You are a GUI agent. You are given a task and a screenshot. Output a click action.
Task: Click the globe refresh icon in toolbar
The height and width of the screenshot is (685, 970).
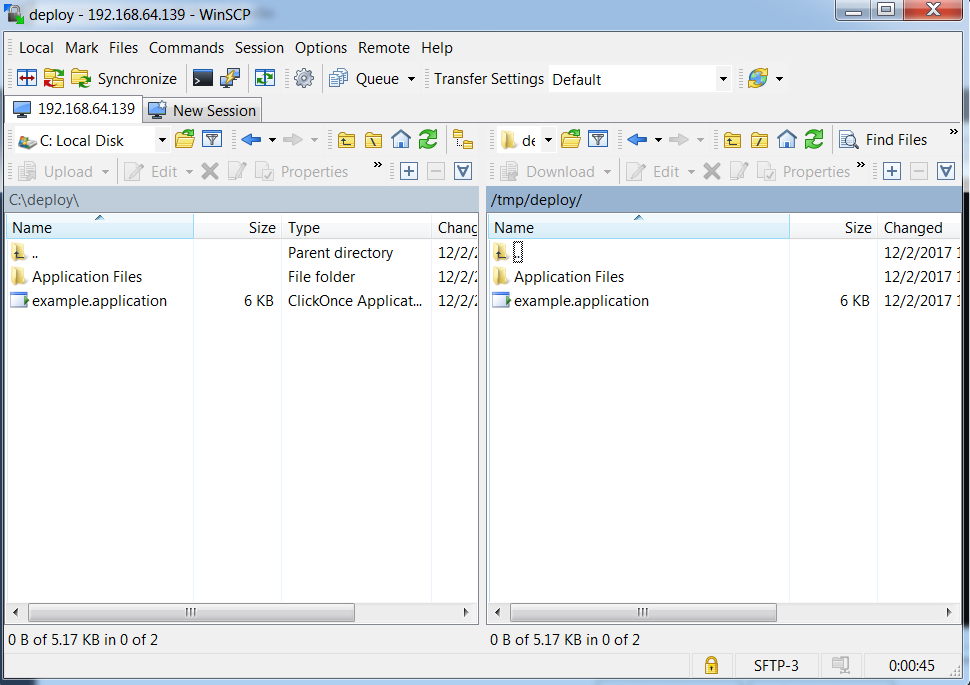(x=758, y=79)
